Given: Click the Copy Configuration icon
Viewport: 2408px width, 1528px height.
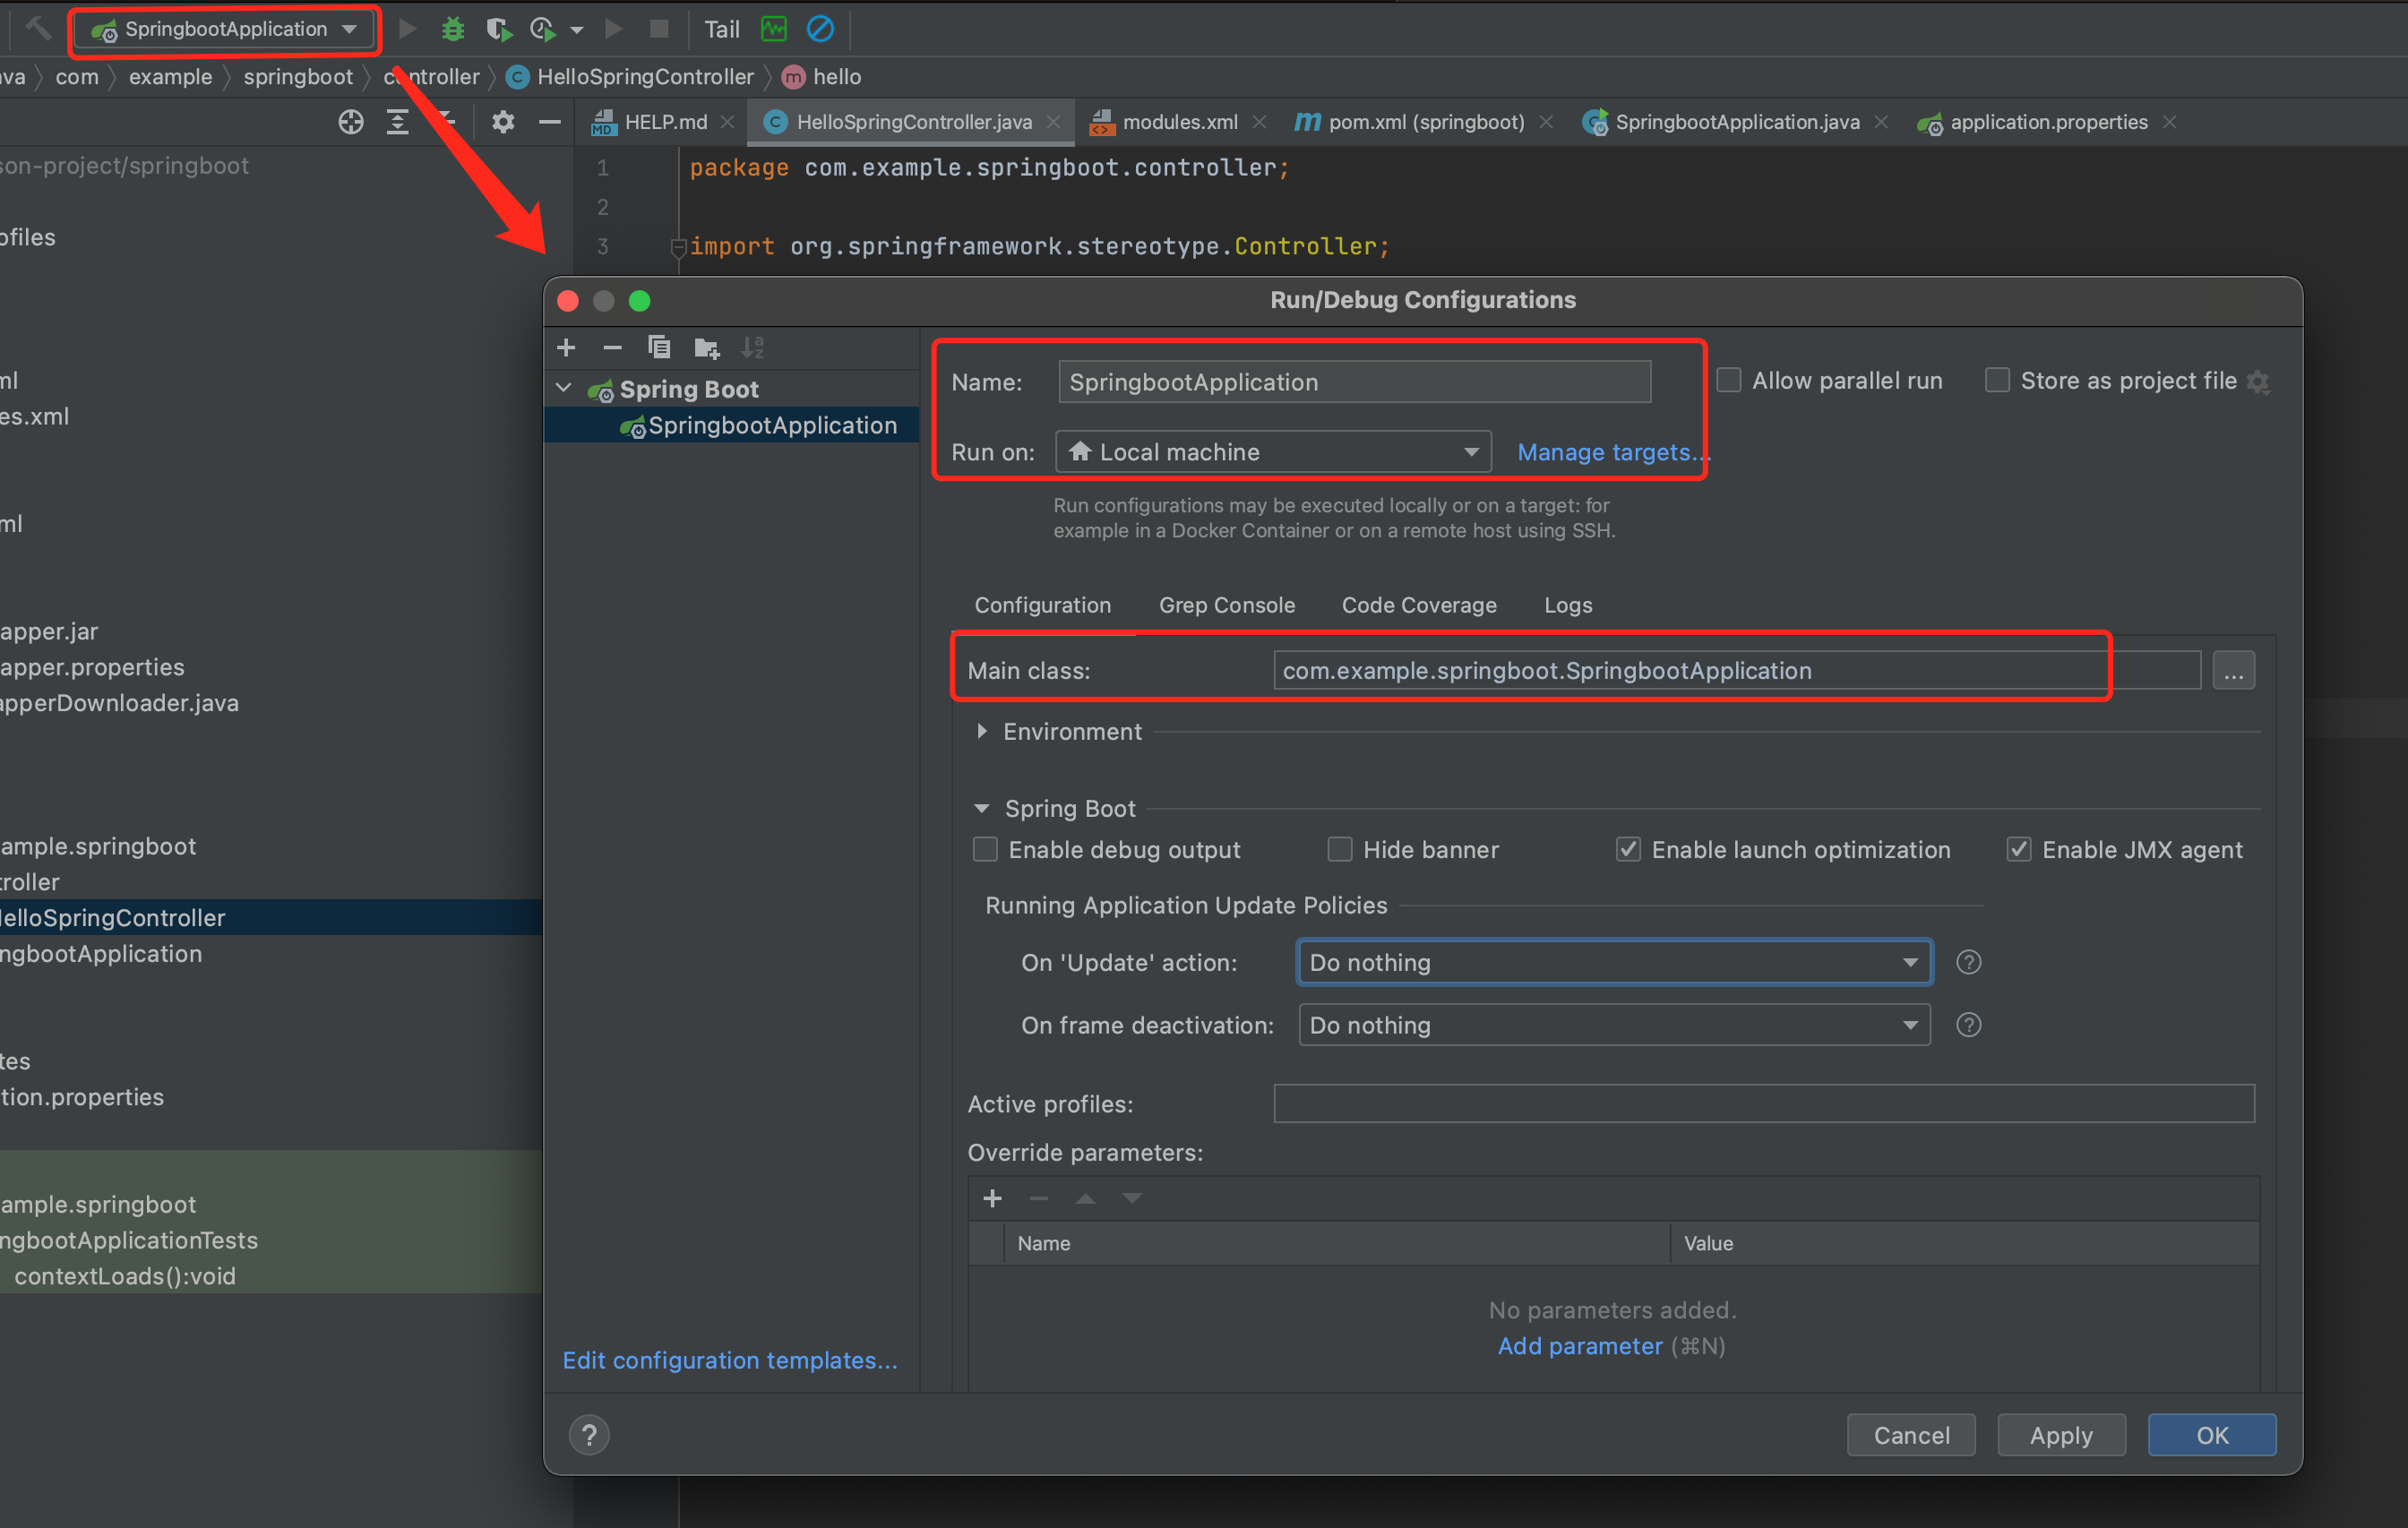Looking at the screenshot, I should pyautogui.click(x=658, y=348).
